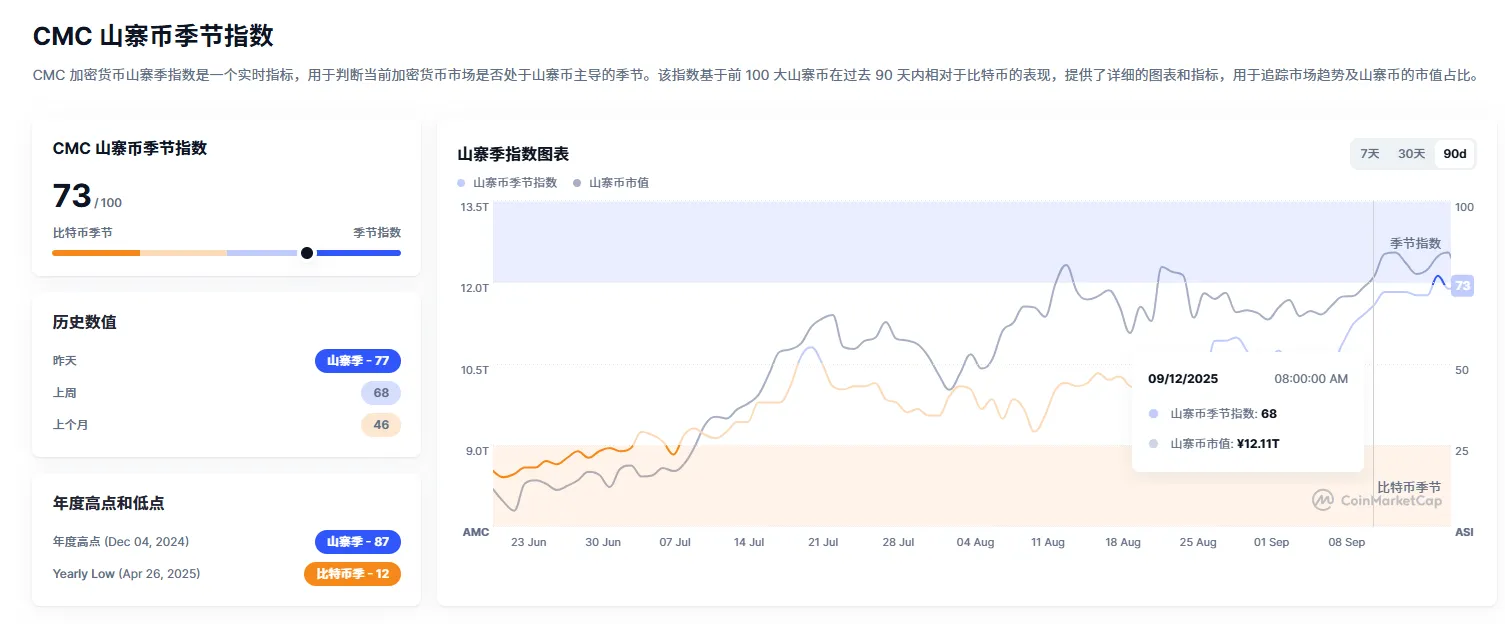1505x624 pixels.
Task: Click the 68 last week badge
Action: point(380,393)
